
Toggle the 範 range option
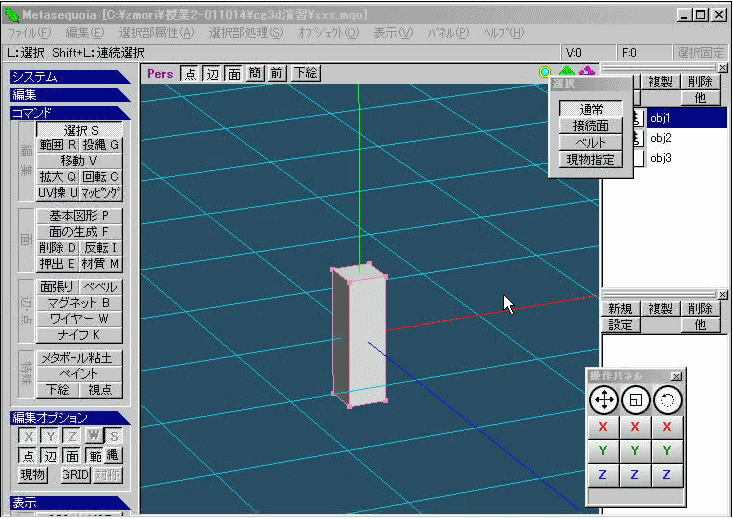(x=95, y=455)
